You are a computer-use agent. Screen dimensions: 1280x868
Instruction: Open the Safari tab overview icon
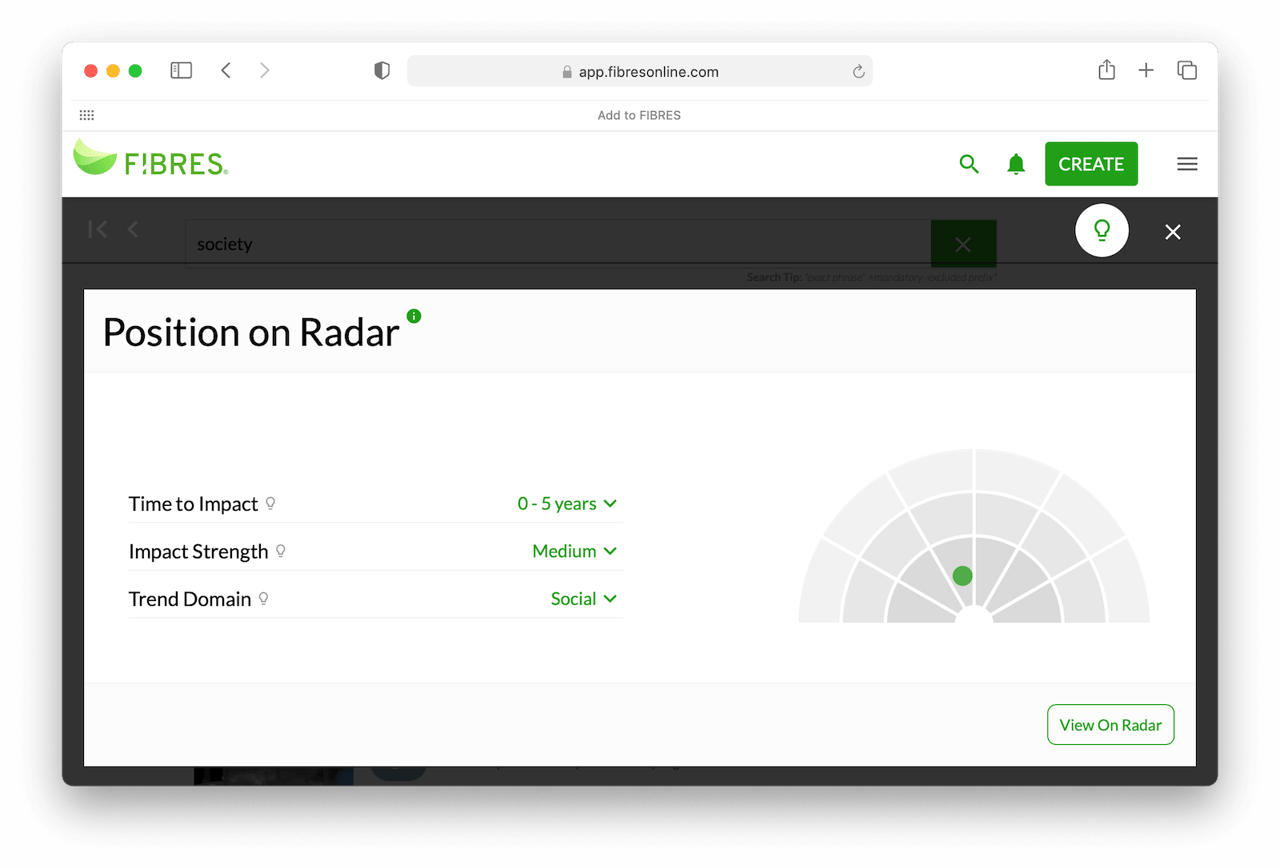click(1187, 70)
